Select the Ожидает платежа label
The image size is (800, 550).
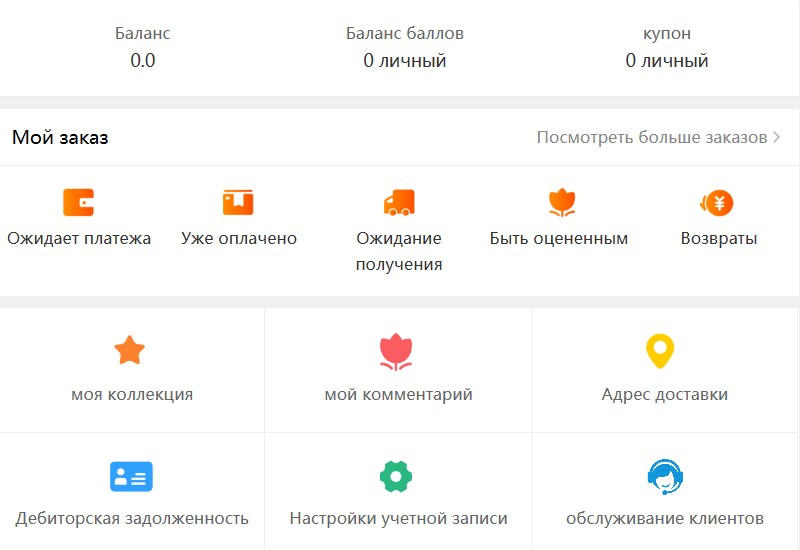tap(79, 238)
